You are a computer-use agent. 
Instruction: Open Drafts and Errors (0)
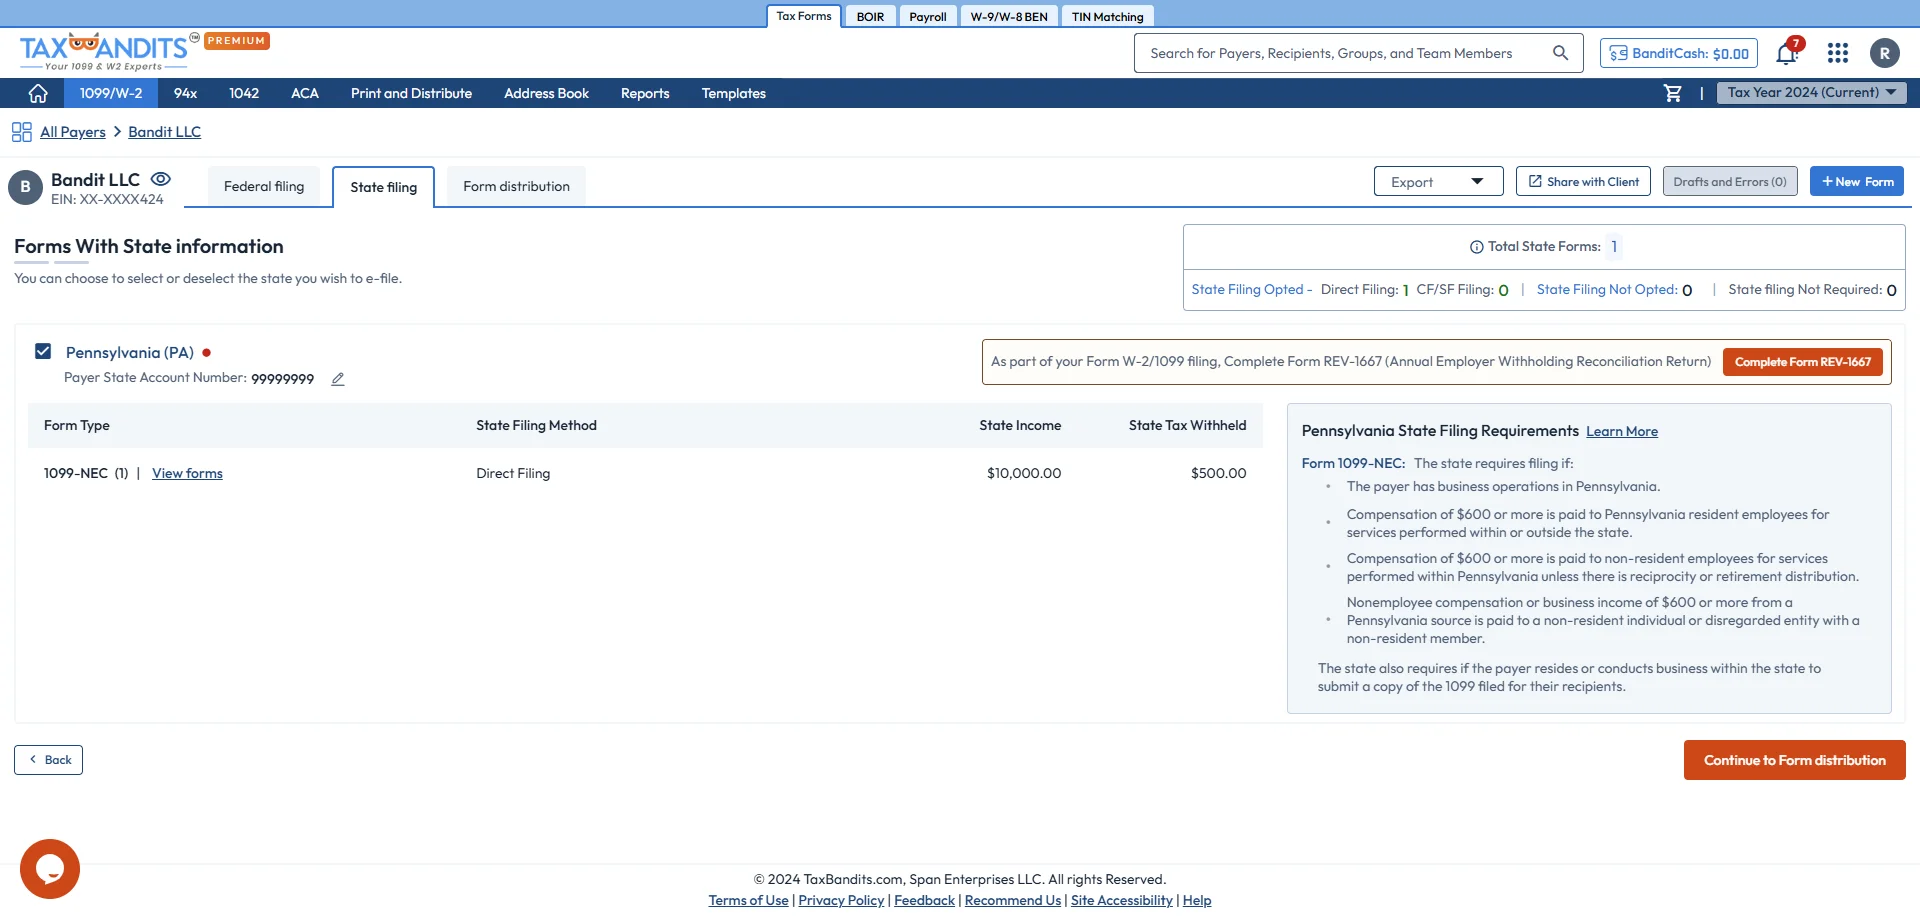tap(1730, 182)
